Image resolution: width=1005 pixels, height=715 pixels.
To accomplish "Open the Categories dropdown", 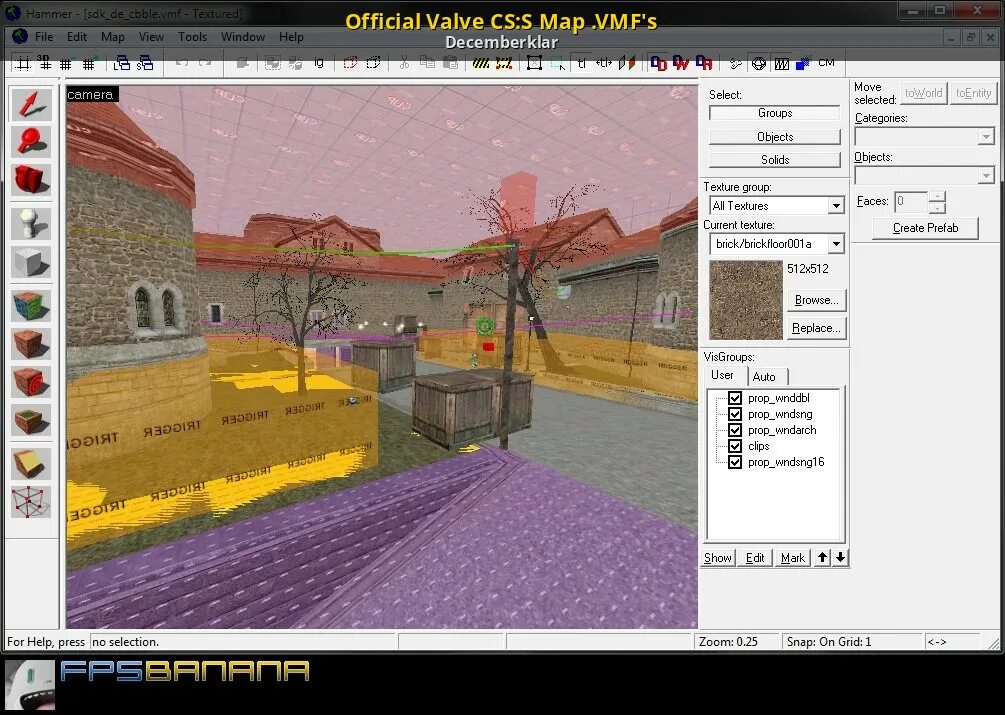I will click(986, 136).
